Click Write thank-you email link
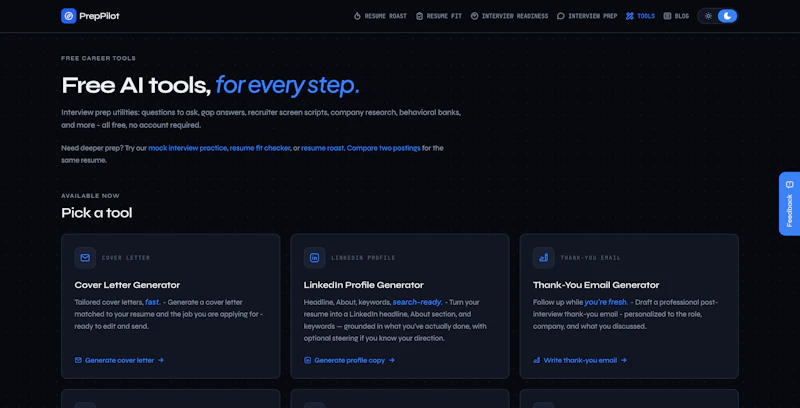800x408 pixels. click(x=580, y=360)
